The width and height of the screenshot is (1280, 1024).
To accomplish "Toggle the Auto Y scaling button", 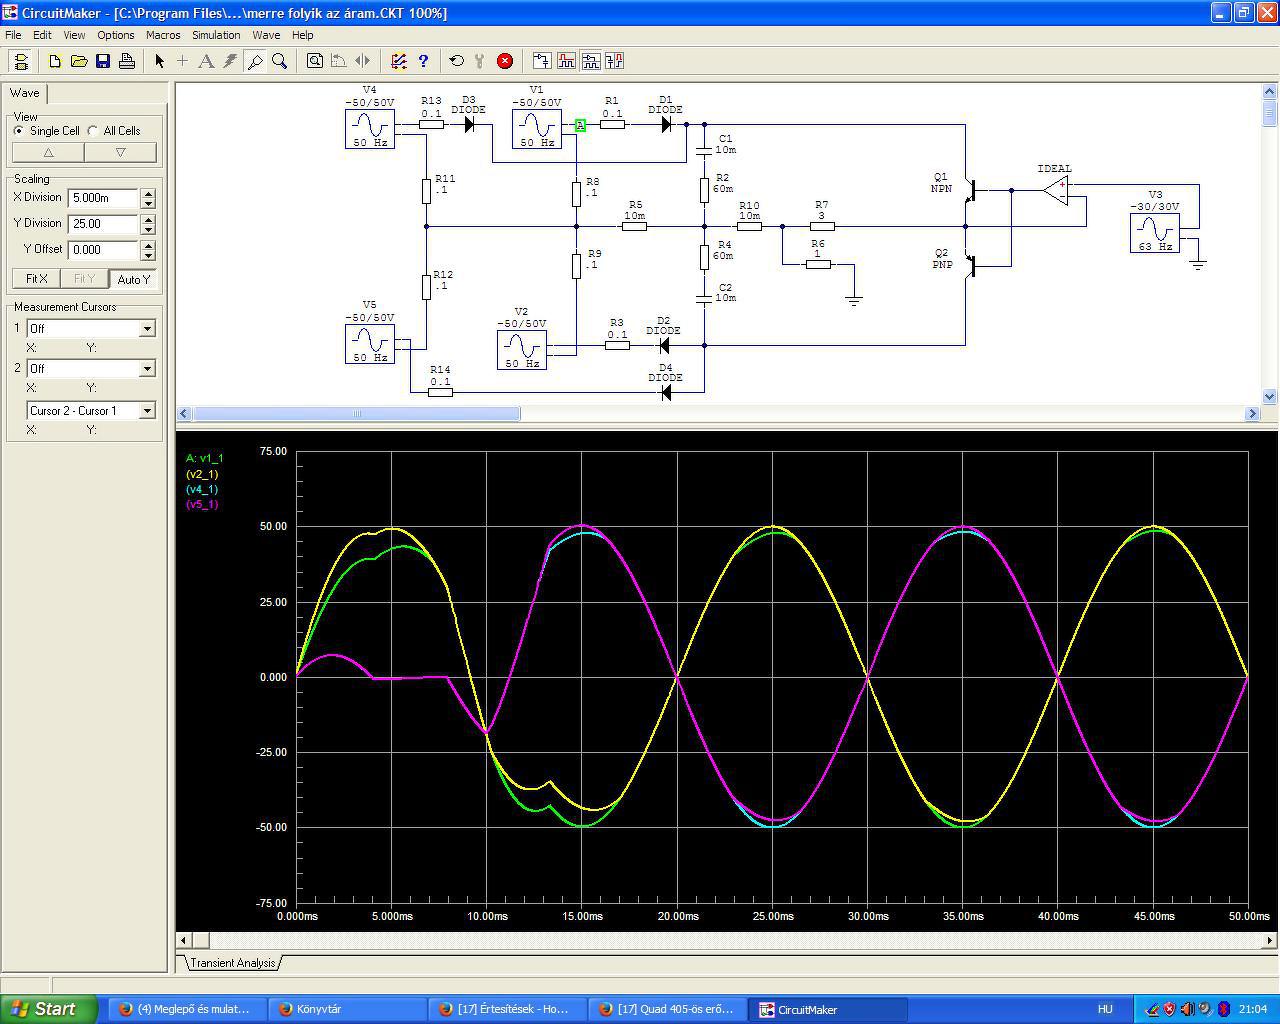I will 133,279.
